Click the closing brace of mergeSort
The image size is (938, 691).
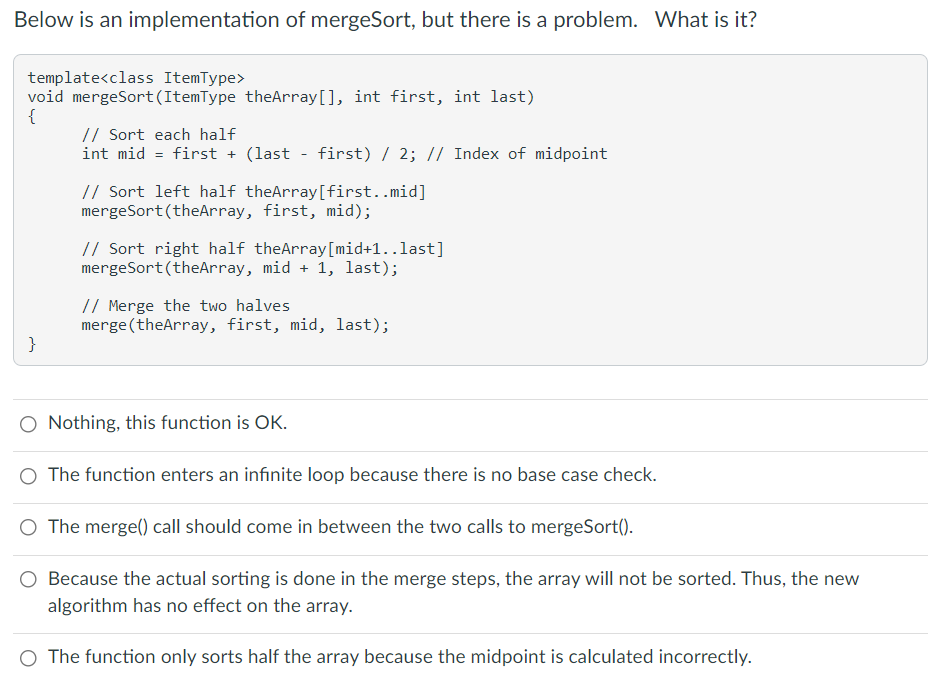click(x=32, y=343)
